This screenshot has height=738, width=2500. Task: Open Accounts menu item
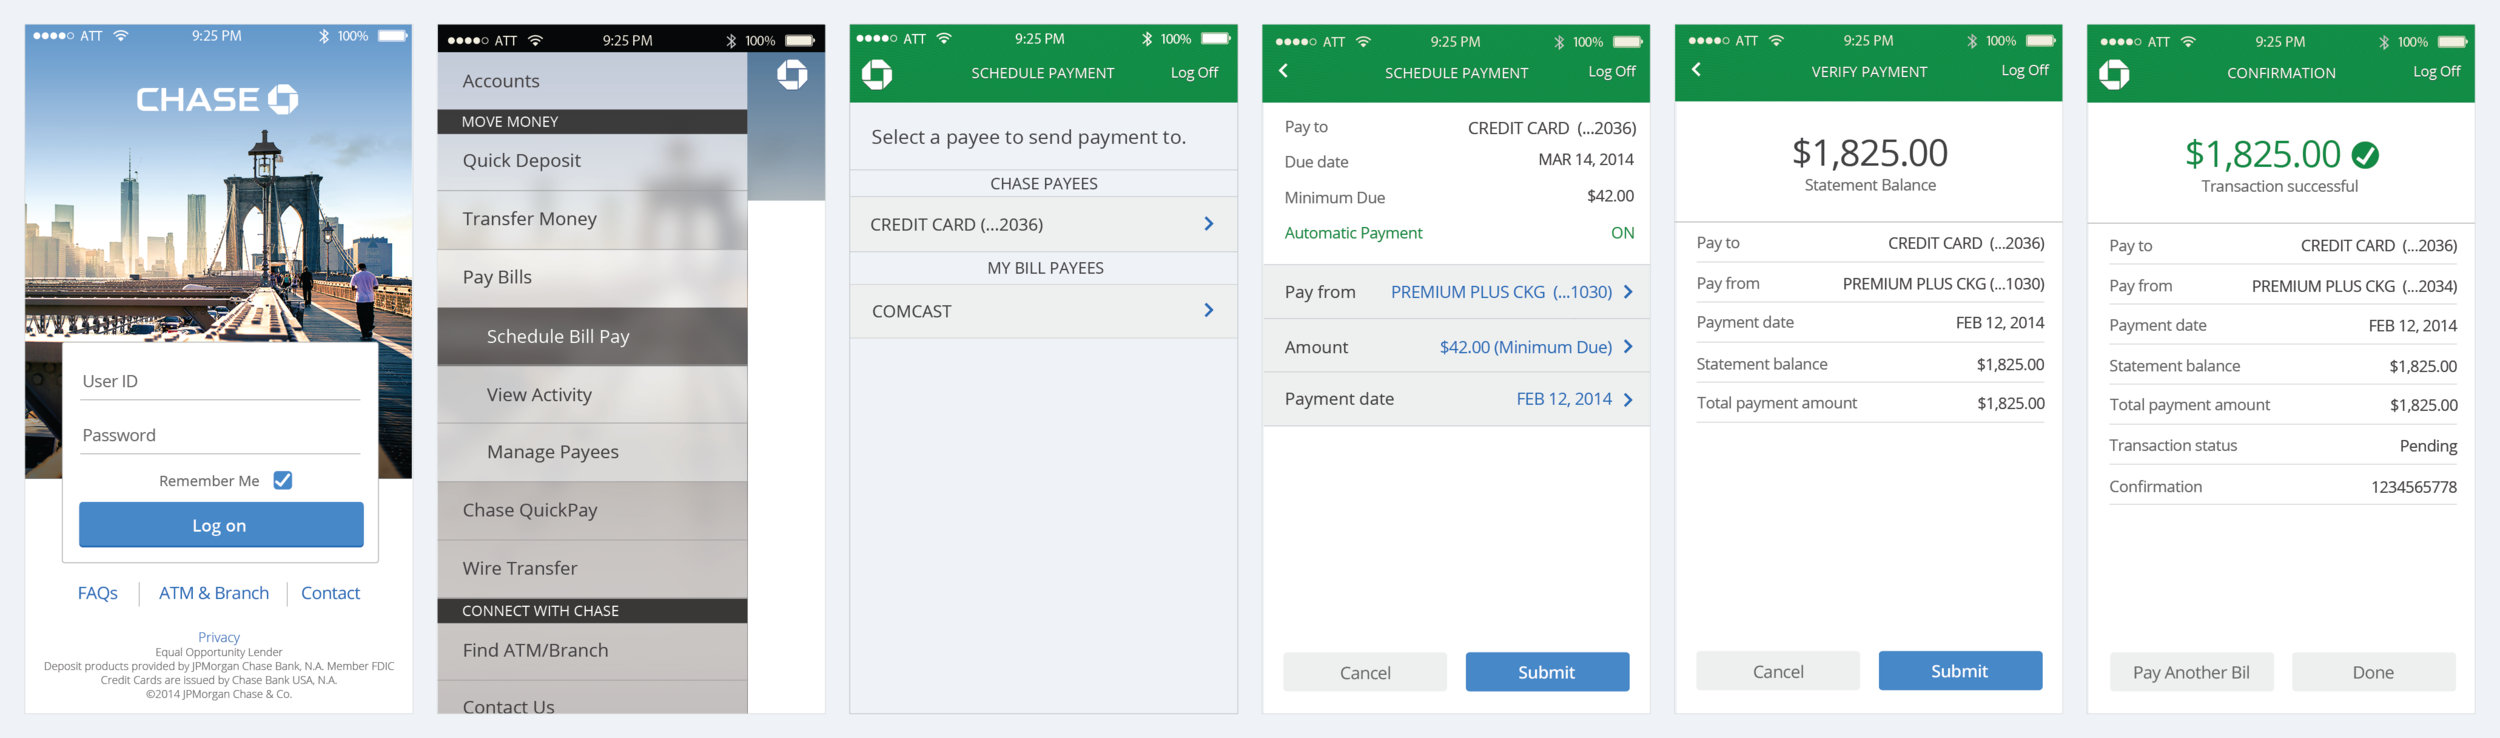[x=592, y=81]
